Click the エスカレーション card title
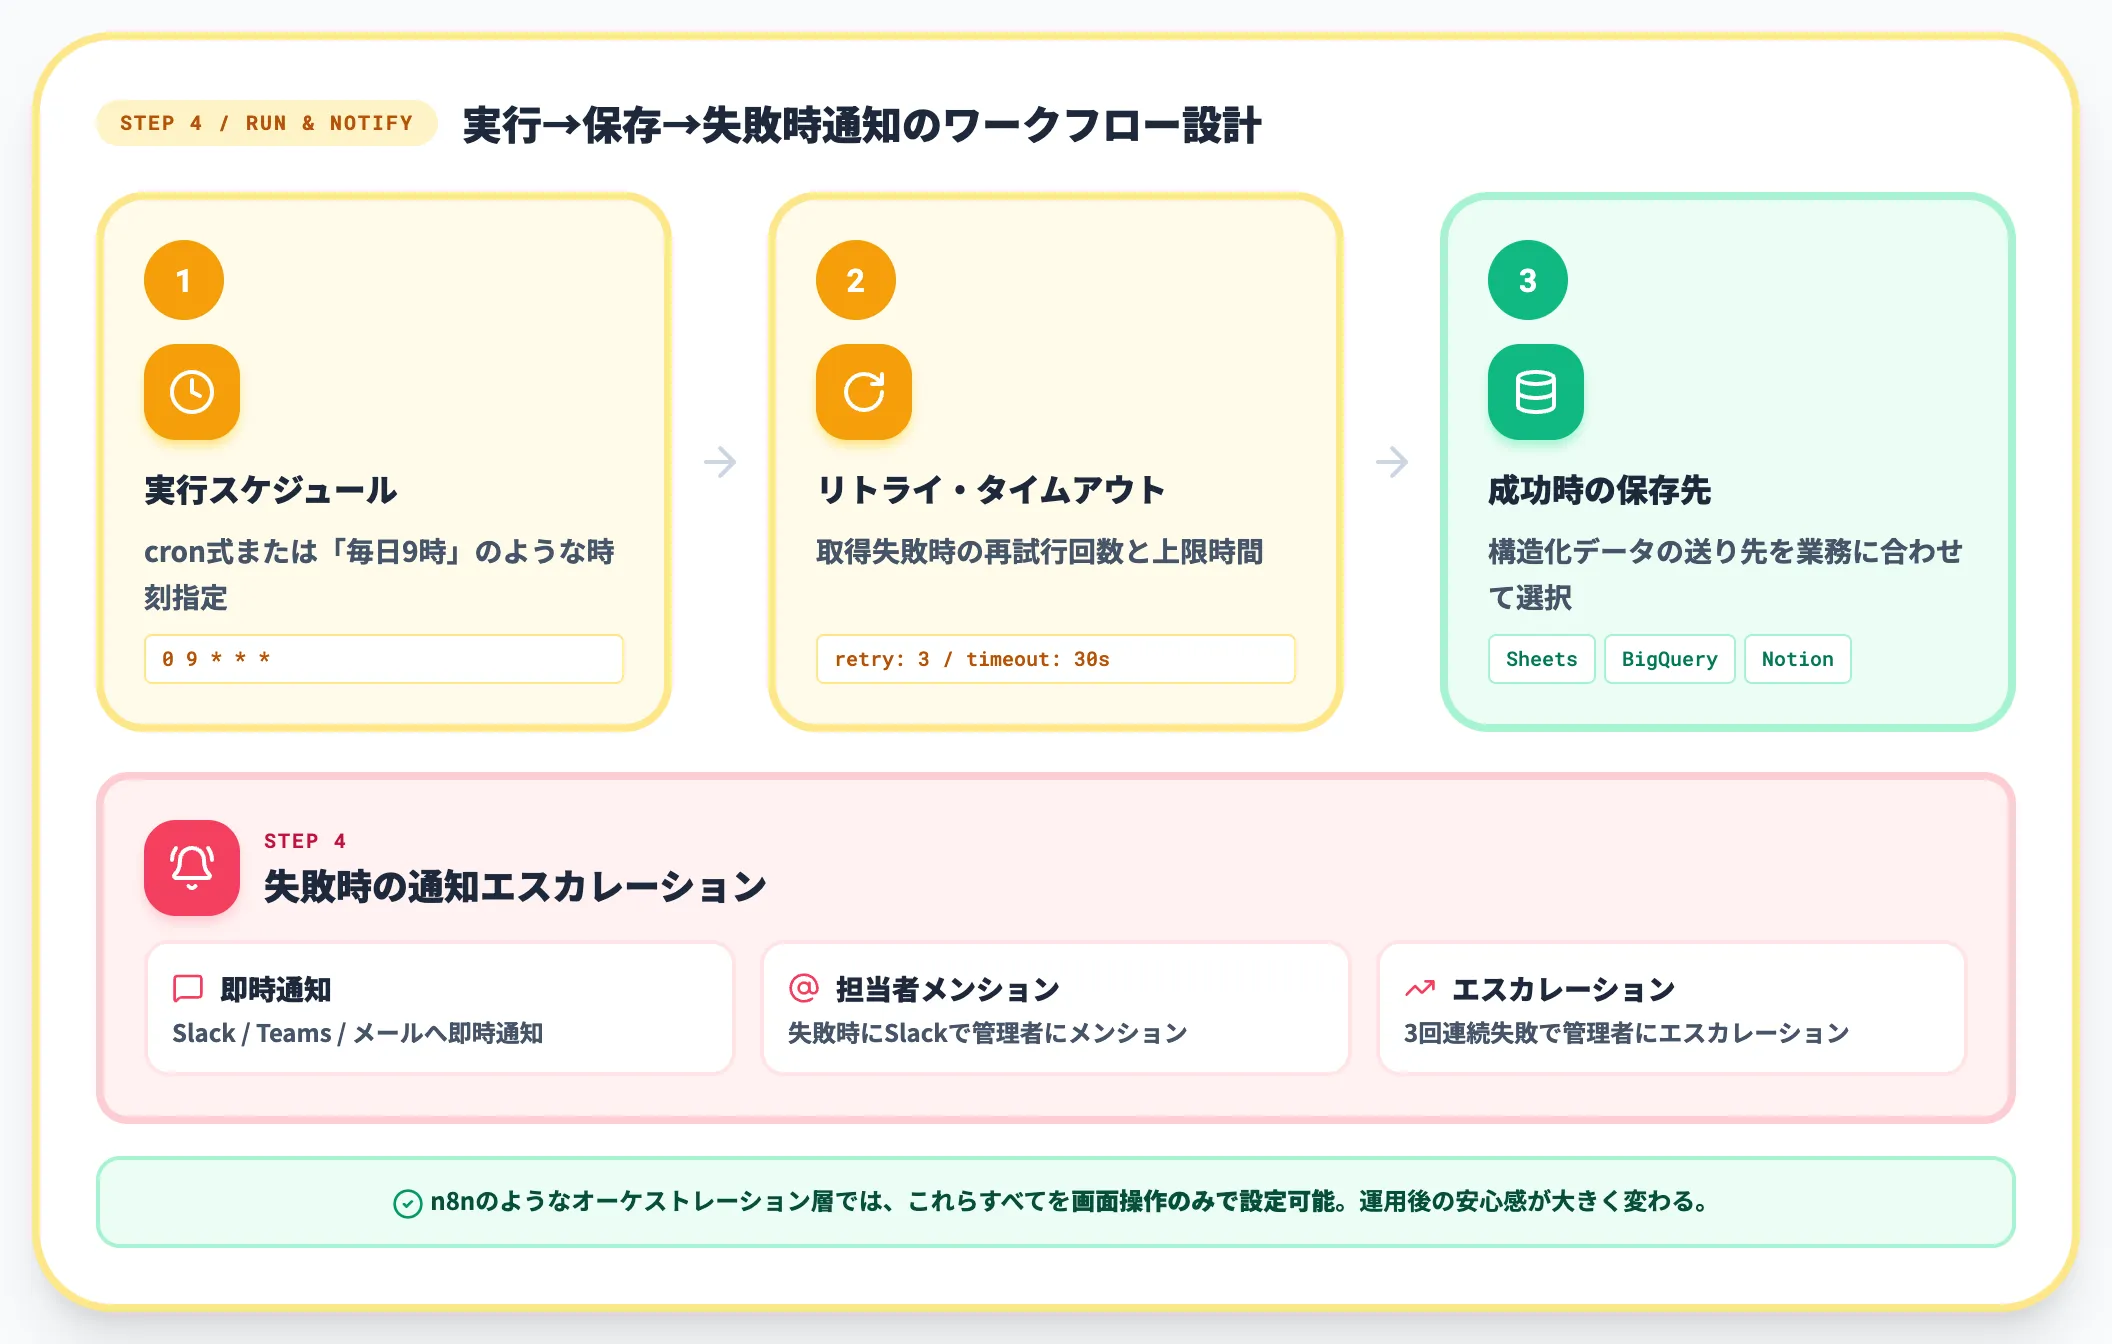Screen dimensions: 2112x1344 pyautogui.click(x=1564, y=989)
